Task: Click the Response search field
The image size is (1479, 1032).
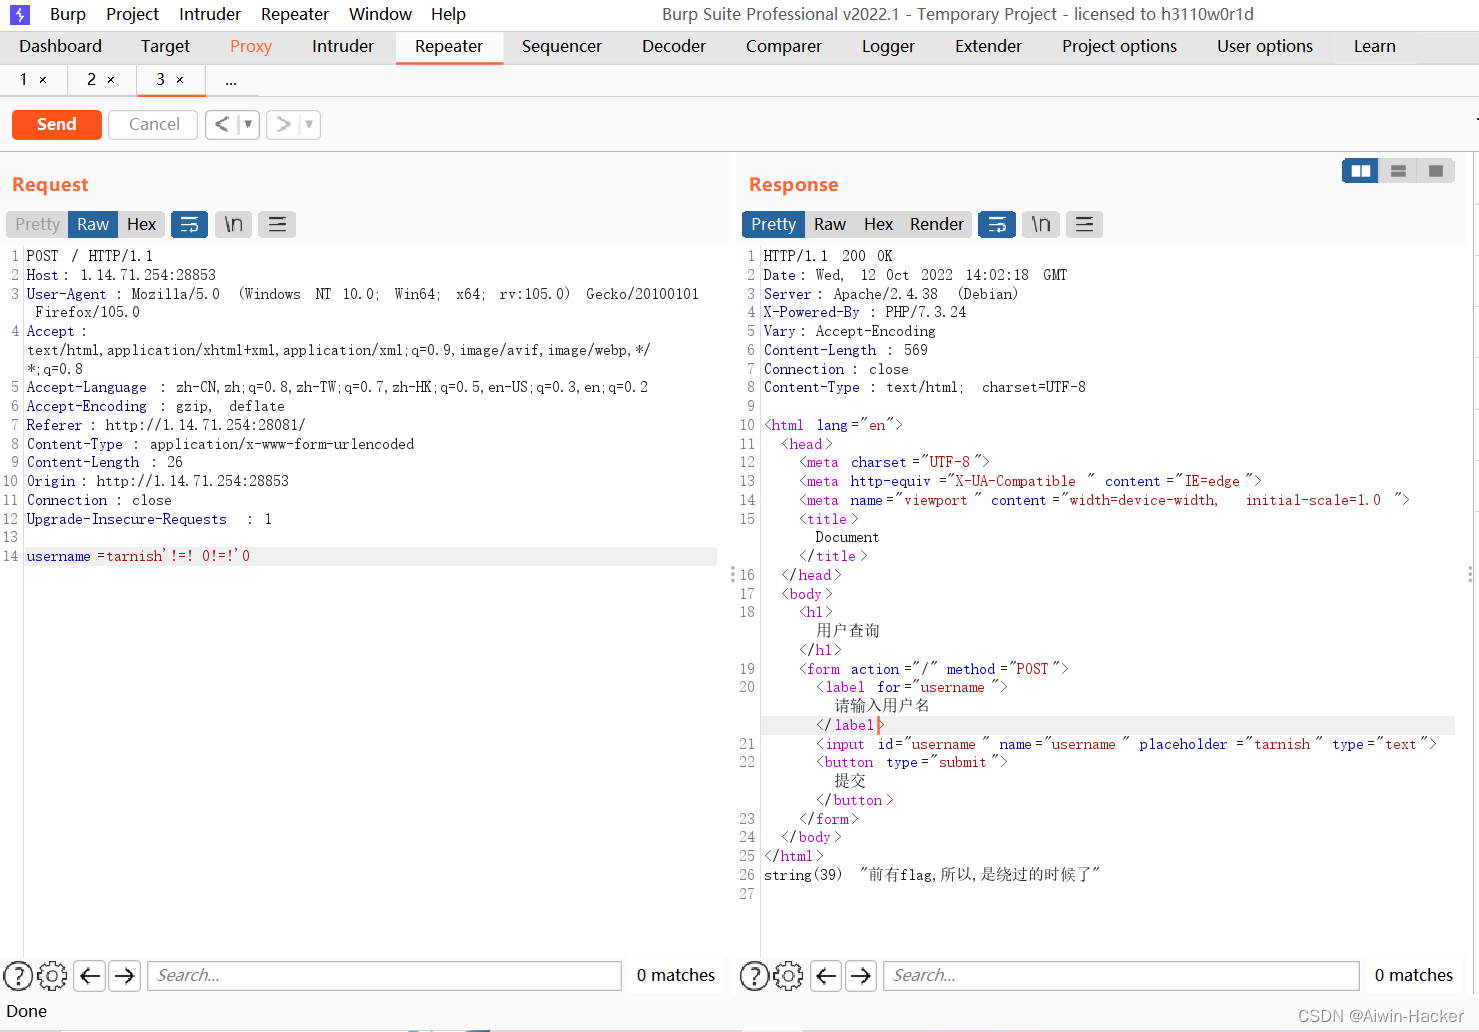Action: pyautogui.click(x=1120, y=975)
